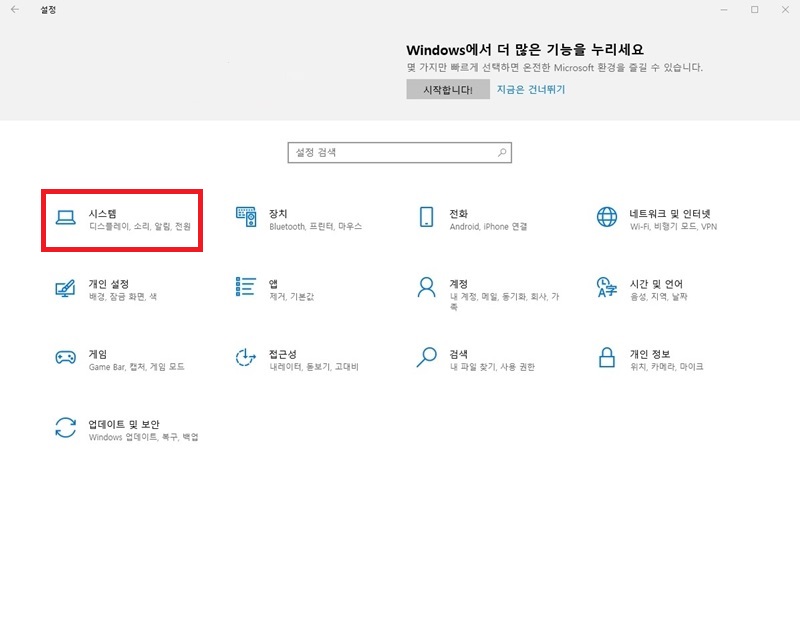Click the 시작합니다! button
The width and height of the screenshot is (800, 620).
(x=448, y=89)
